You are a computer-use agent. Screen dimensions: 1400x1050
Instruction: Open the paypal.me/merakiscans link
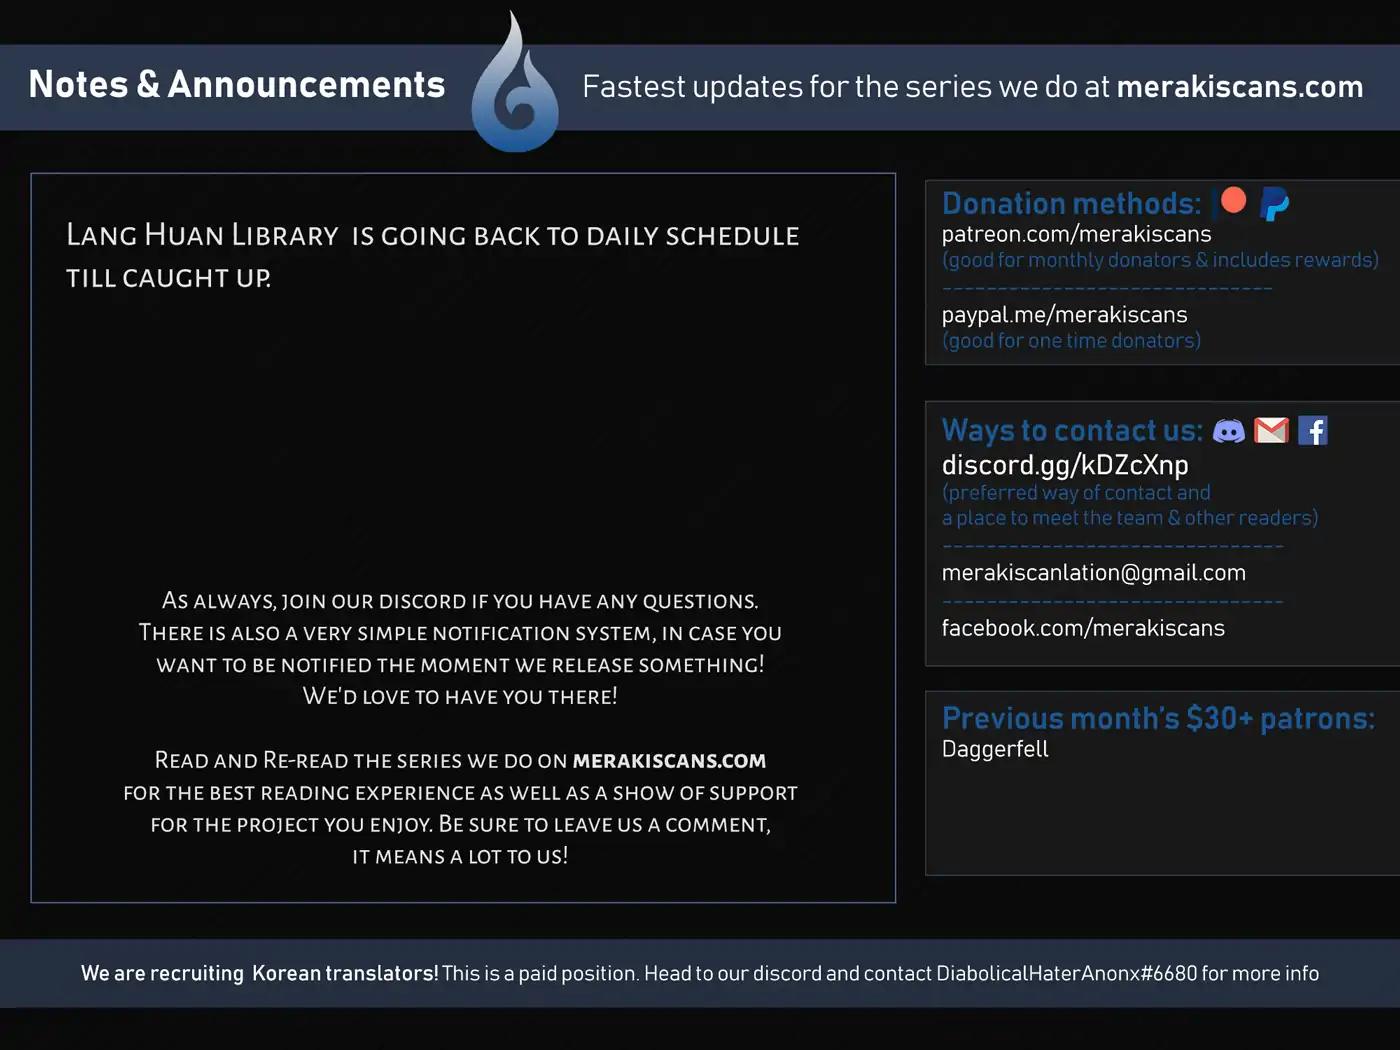pos(1064,315)
